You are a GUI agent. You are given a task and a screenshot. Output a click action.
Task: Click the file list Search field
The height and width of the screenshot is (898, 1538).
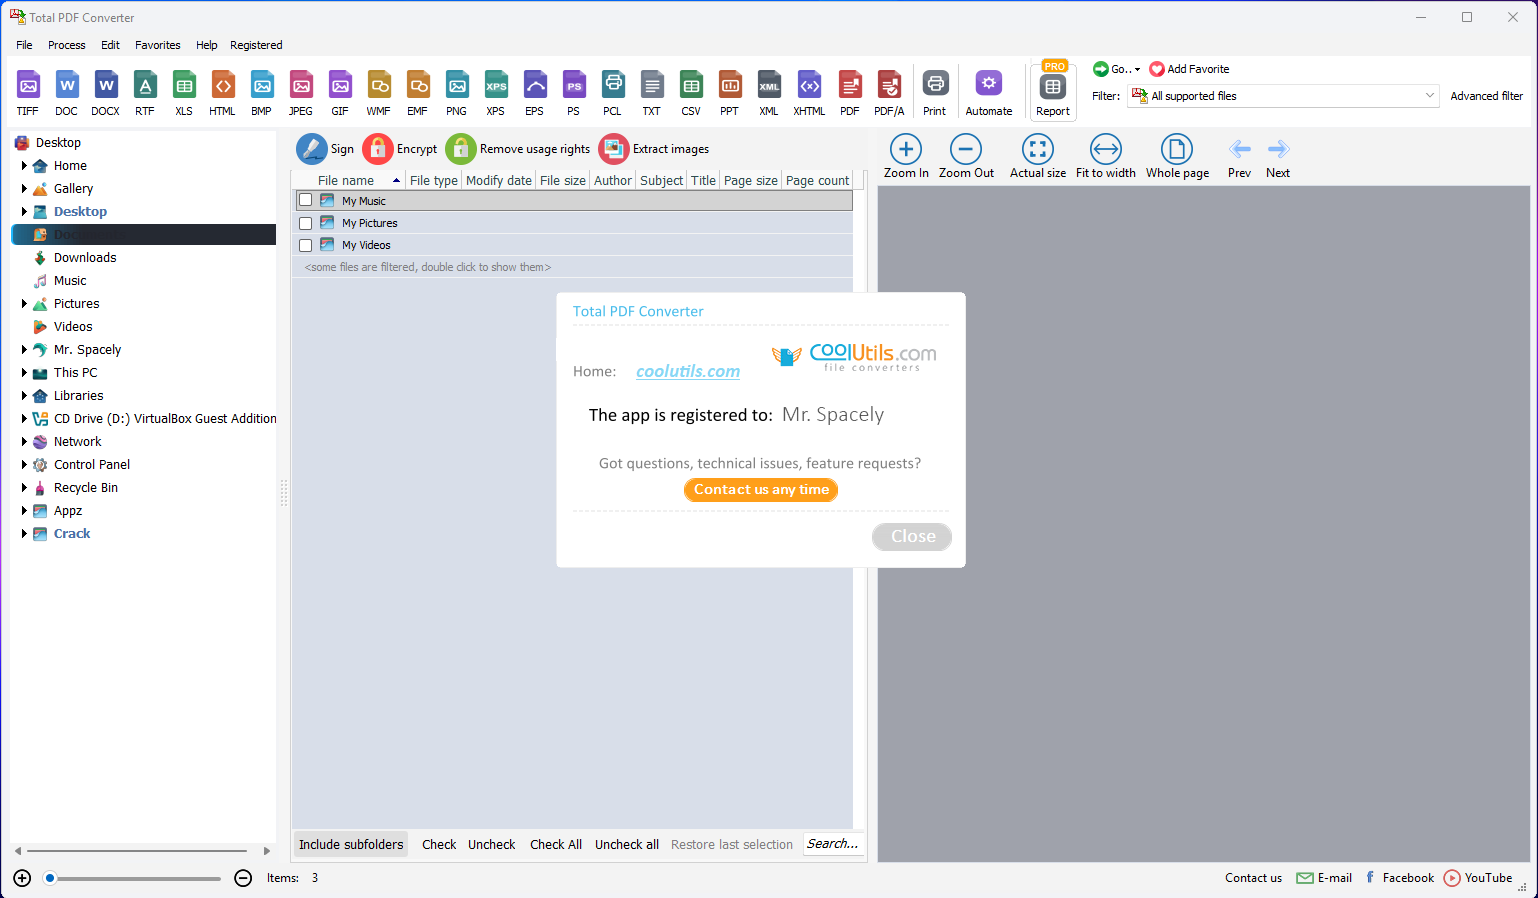(x=833, y=844)
